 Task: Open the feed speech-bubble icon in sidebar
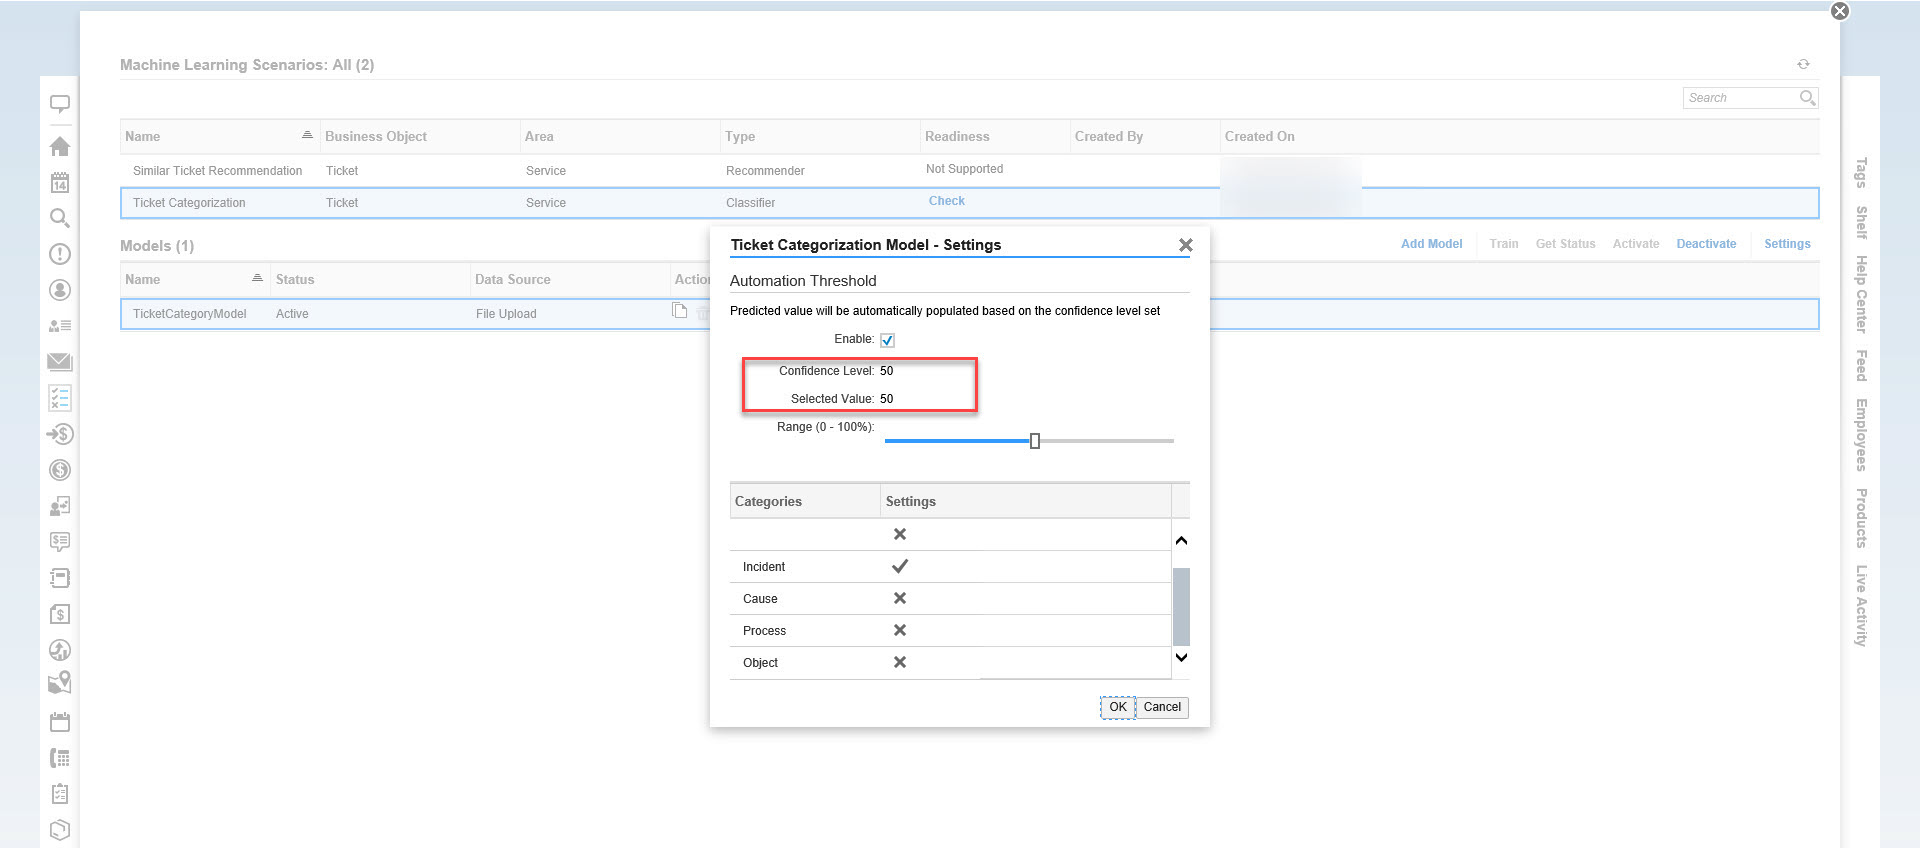(x=60, y=104)
